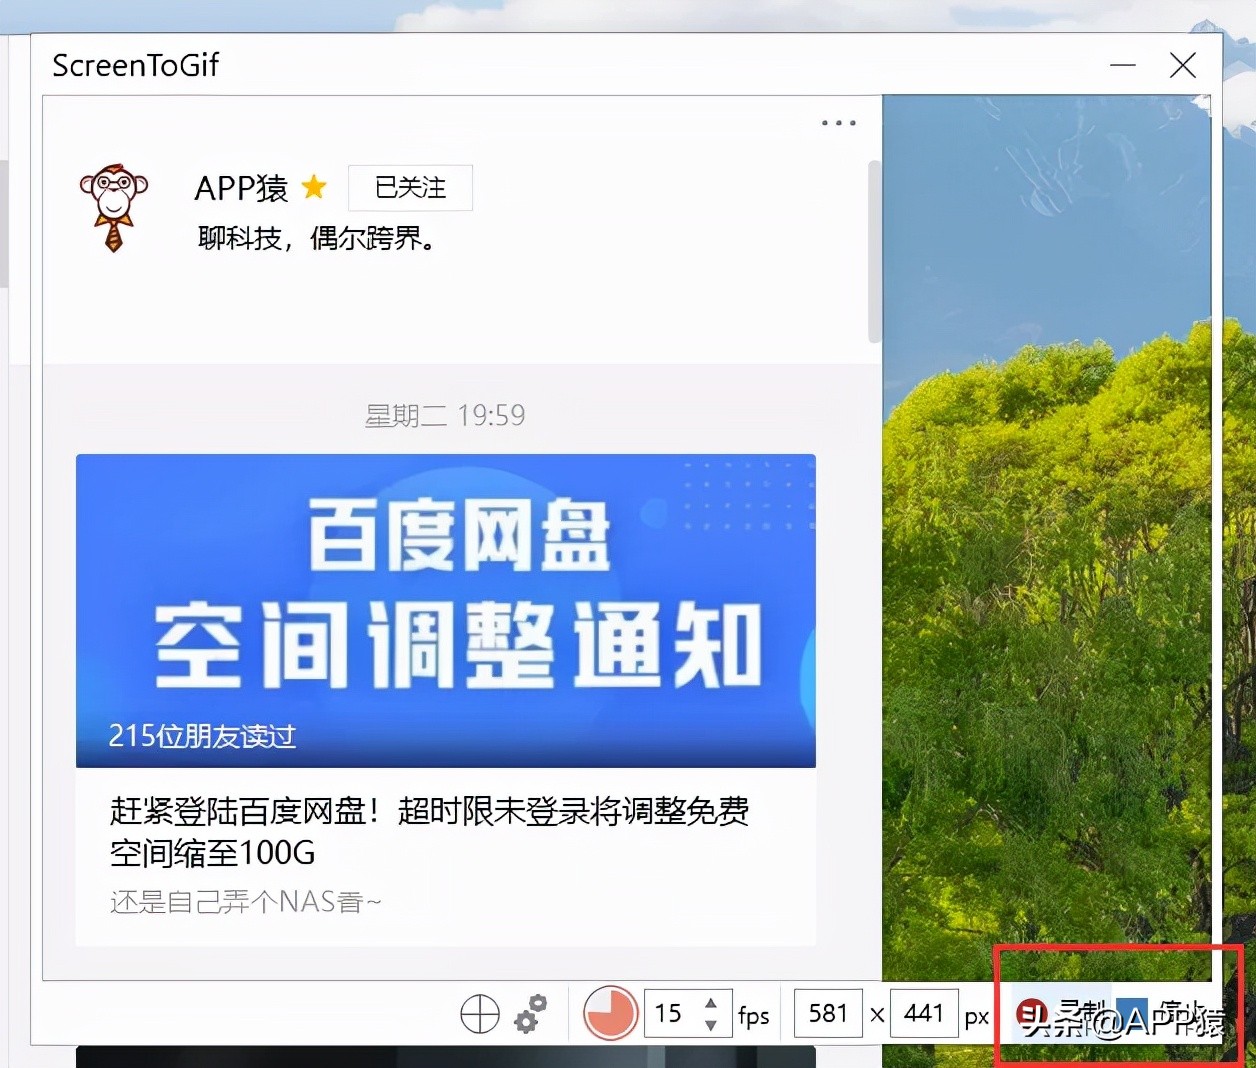Open the three-dot more options menu
Image resolution: width=1256 pixels, height=1068 pixels.
(x=837, y=122)
